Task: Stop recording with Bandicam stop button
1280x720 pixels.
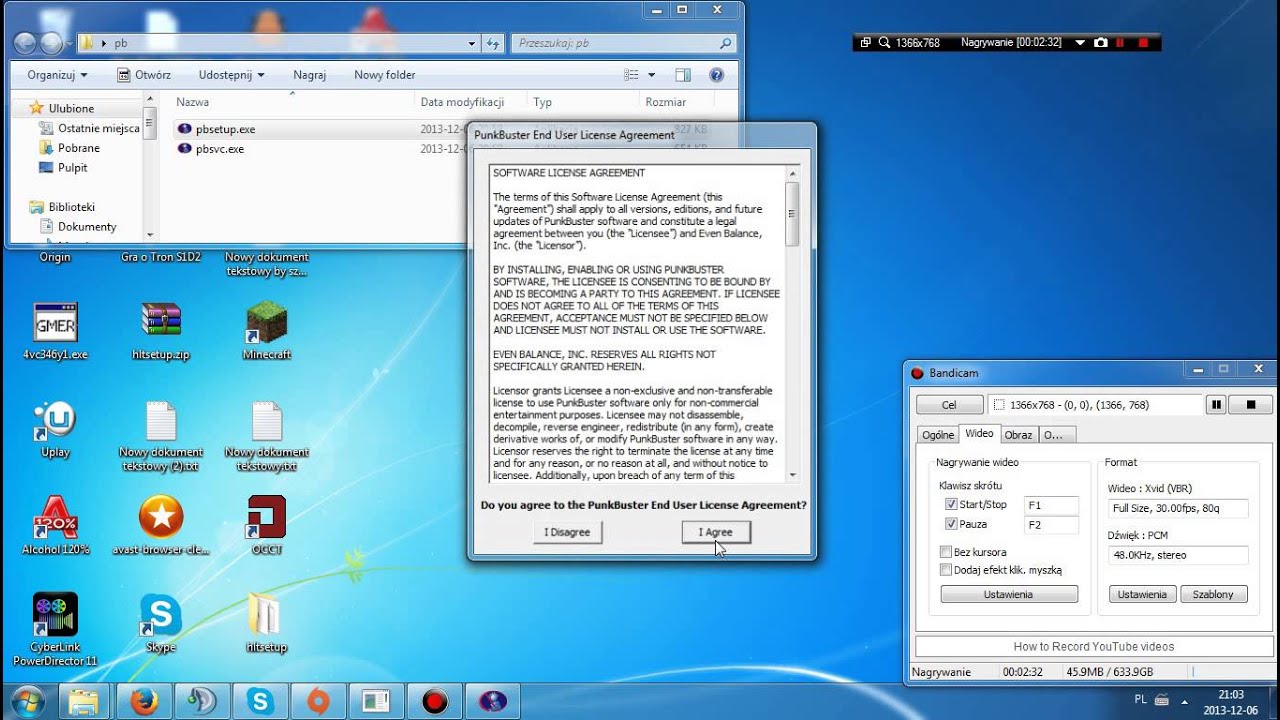Action: (x=1250, y=405)
